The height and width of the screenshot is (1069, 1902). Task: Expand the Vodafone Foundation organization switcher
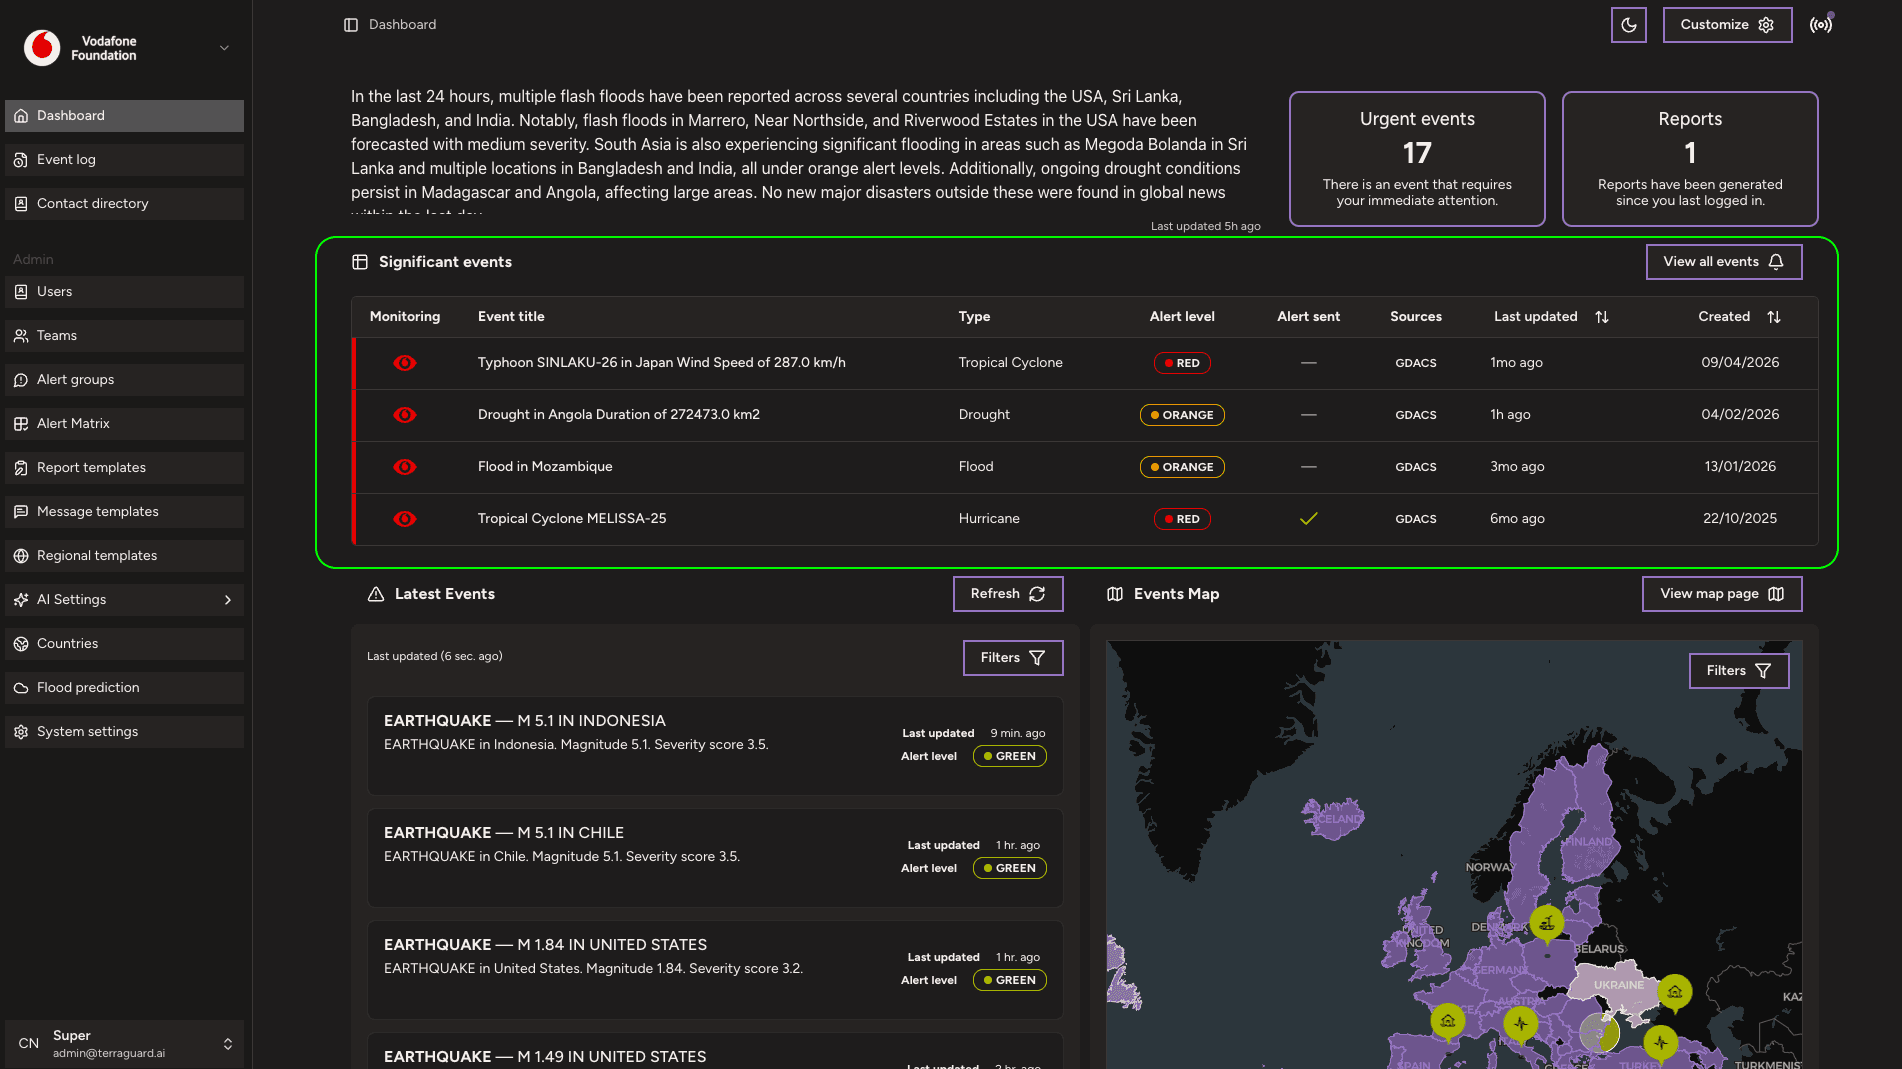coord(224,48)
